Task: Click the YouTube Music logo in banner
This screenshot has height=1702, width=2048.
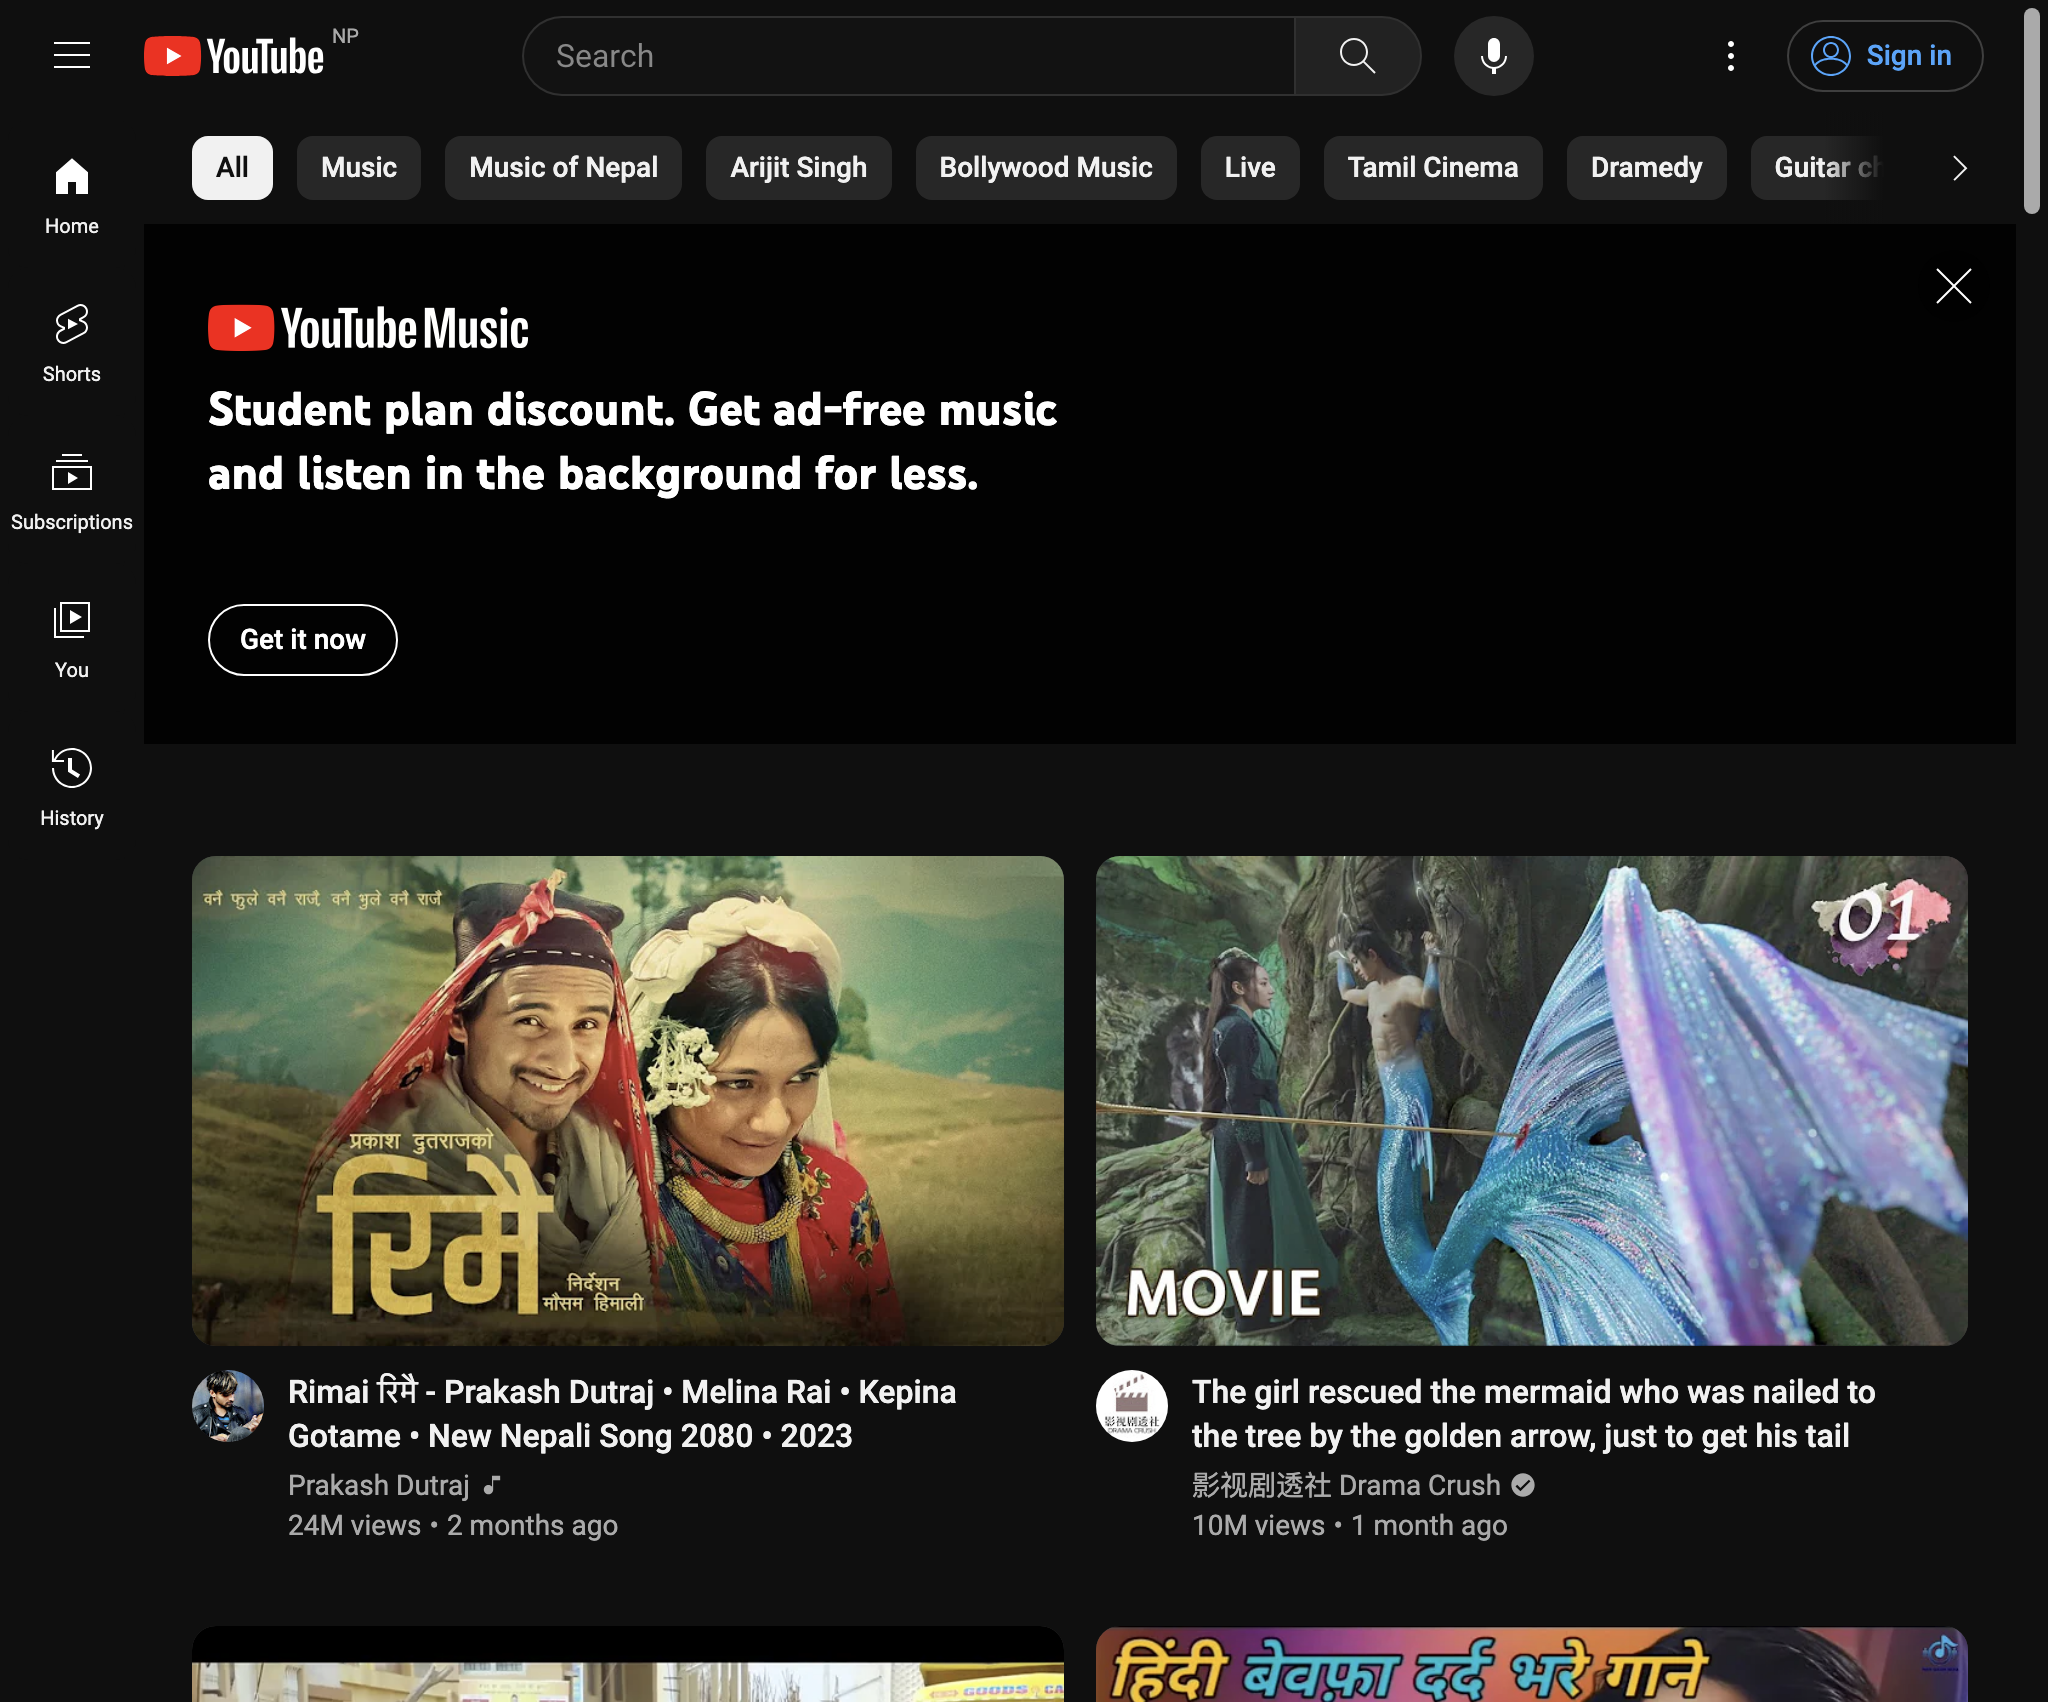Action: 368,328
